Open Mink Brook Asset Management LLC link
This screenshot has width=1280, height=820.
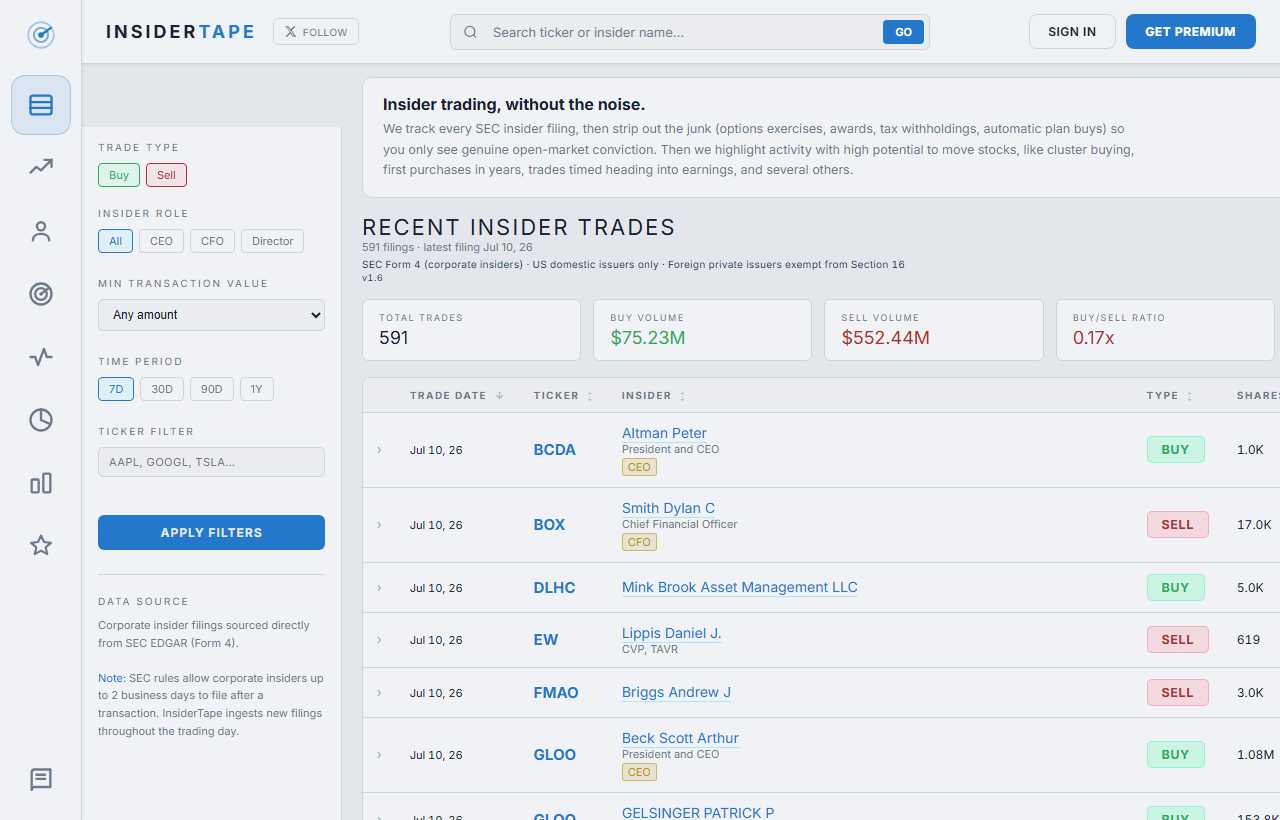(x=740, y=587)
